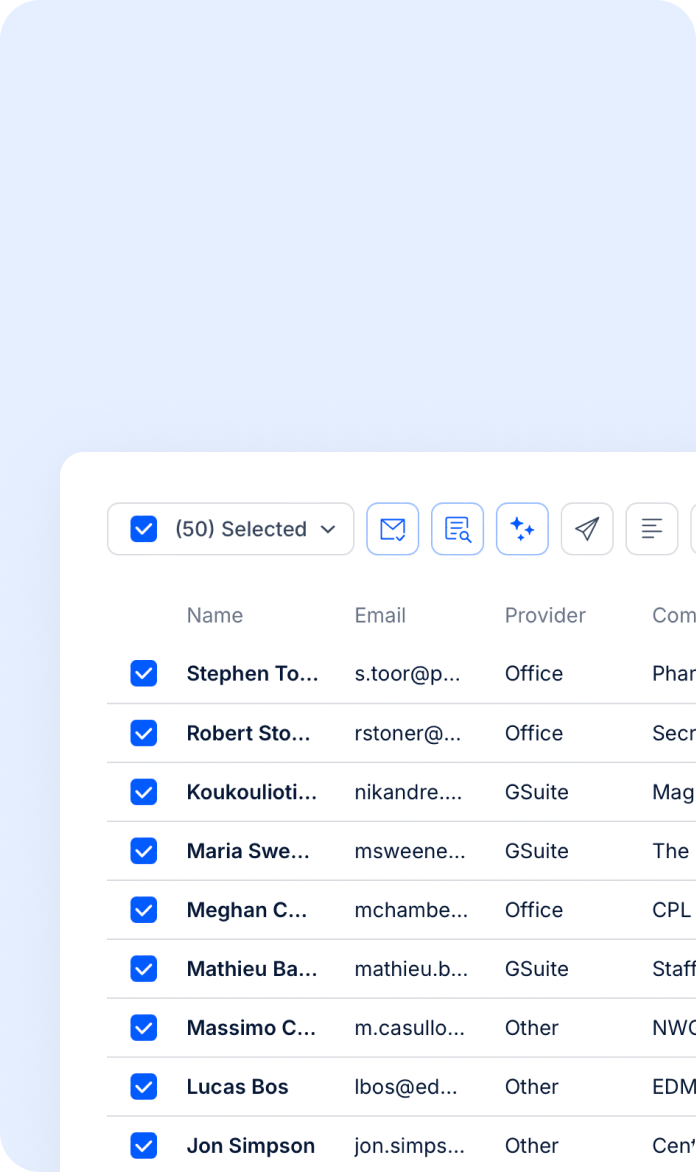This screenshot has width=696, height=1172.
Task: Open contact Maria Swe...
Action: coord(248,851)
